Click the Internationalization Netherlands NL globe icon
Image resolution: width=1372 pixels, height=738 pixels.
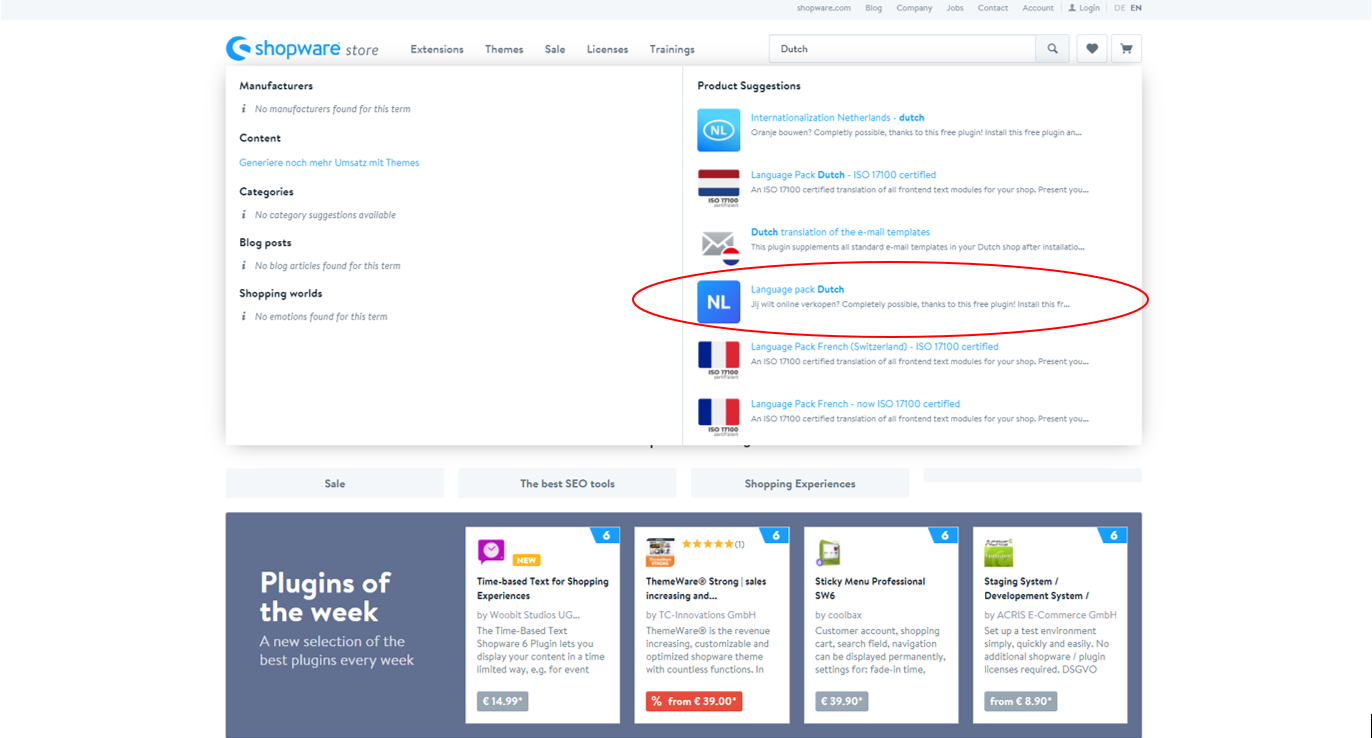[x=718, y=130]
